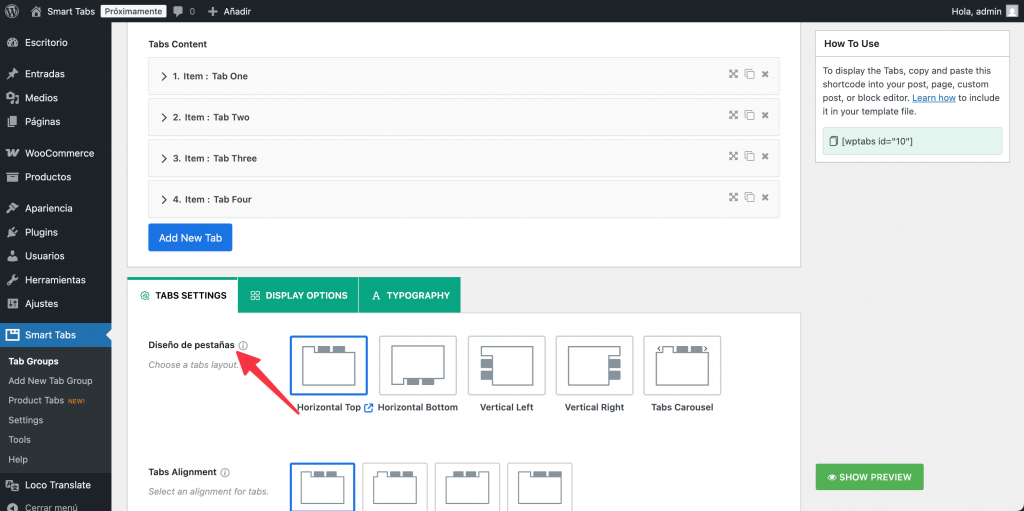Image resolution: width=1024 pixels, height=511 pixels.
Task: Duplicate the Tab Three item
Action: pos(750,157)
